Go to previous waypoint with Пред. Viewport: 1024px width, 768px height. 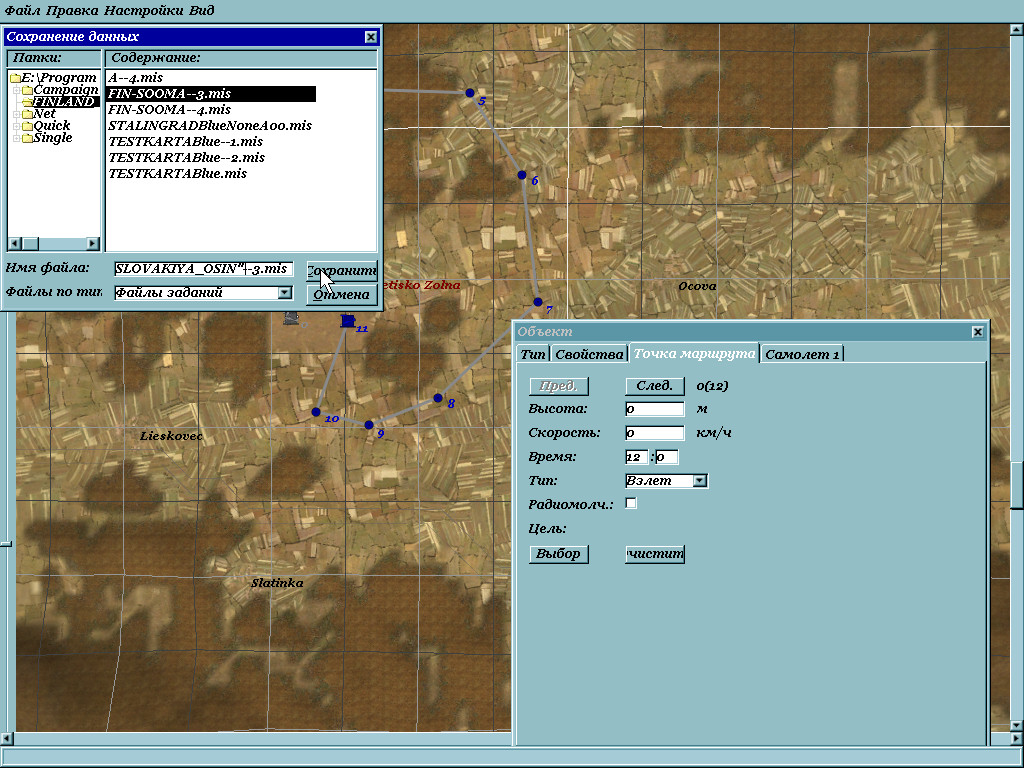pyautogui.click(x=558, y=386)
